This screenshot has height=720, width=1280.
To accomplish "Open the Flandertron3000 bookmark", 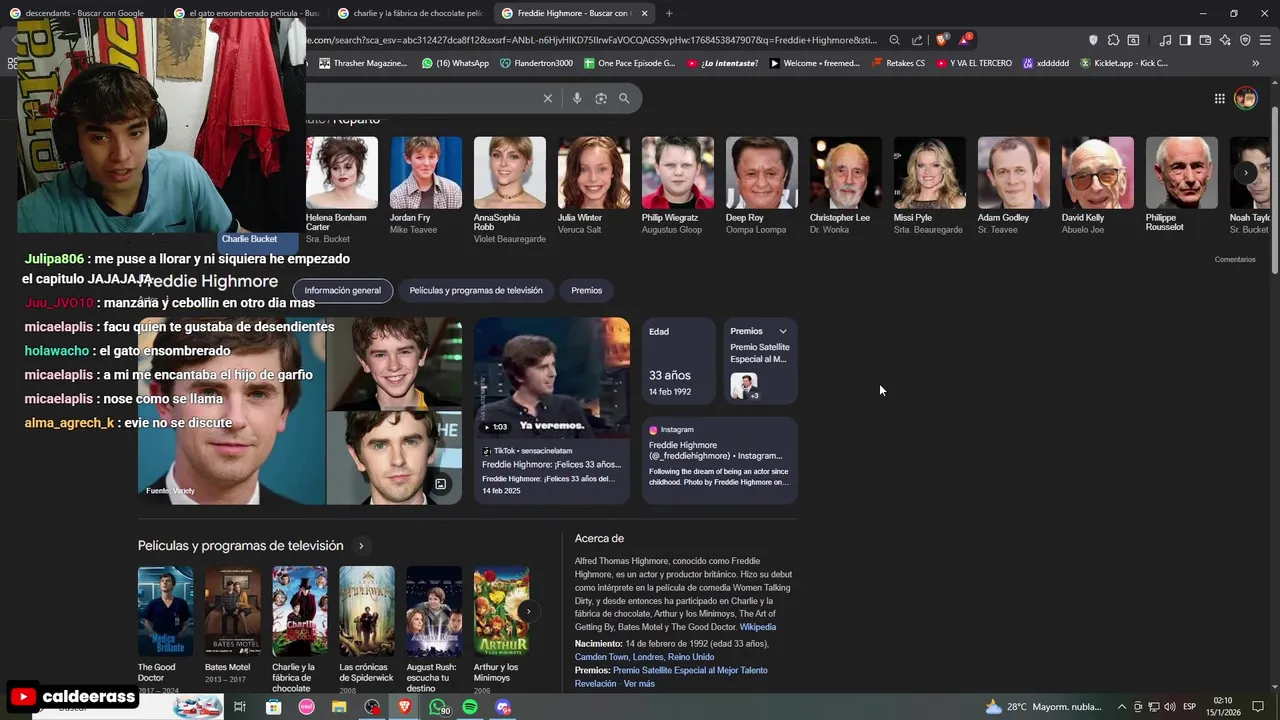I will pyautogui.click(x=536, y=63).
